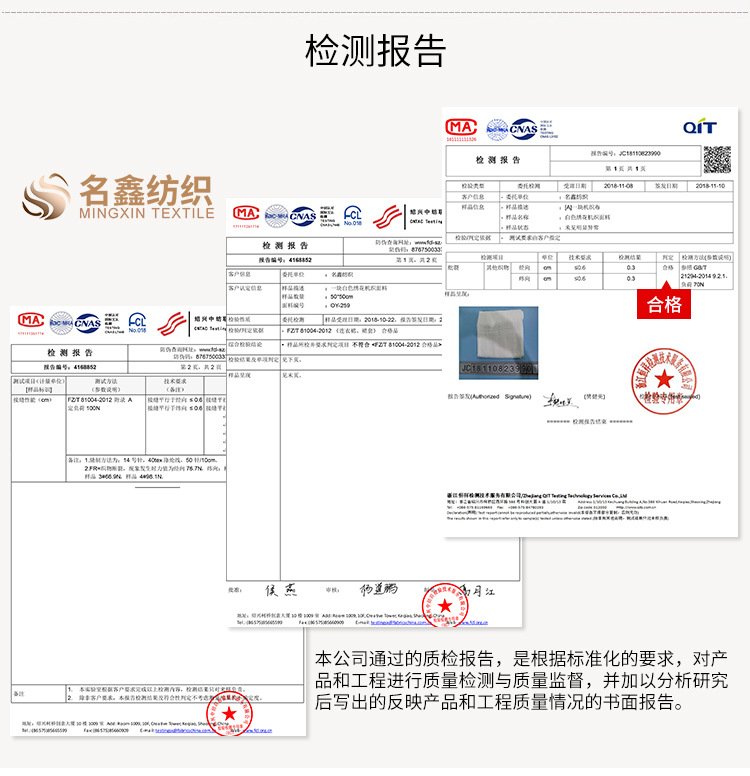750x776 pixels.
Task: Click the Zhejiang QiT Testing company footer line
Action: pyautogui.click(x=537, y=495)
